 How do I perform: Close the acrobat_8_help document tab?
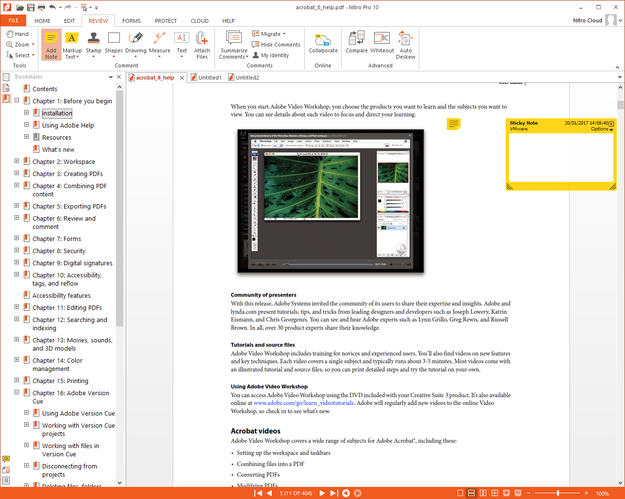click(182, 78)
